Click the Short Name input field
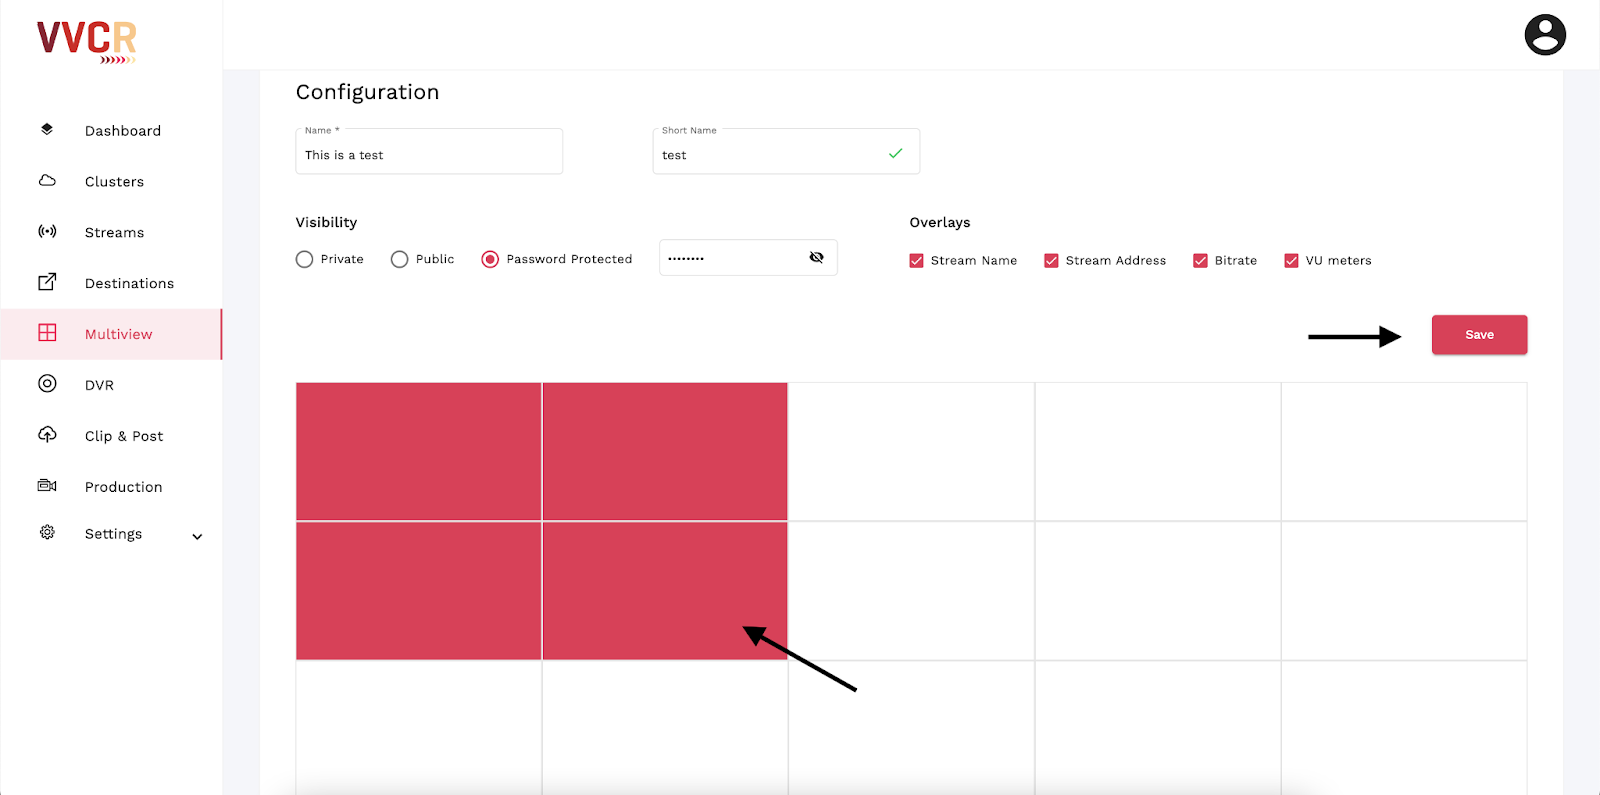 coord(786,152)
